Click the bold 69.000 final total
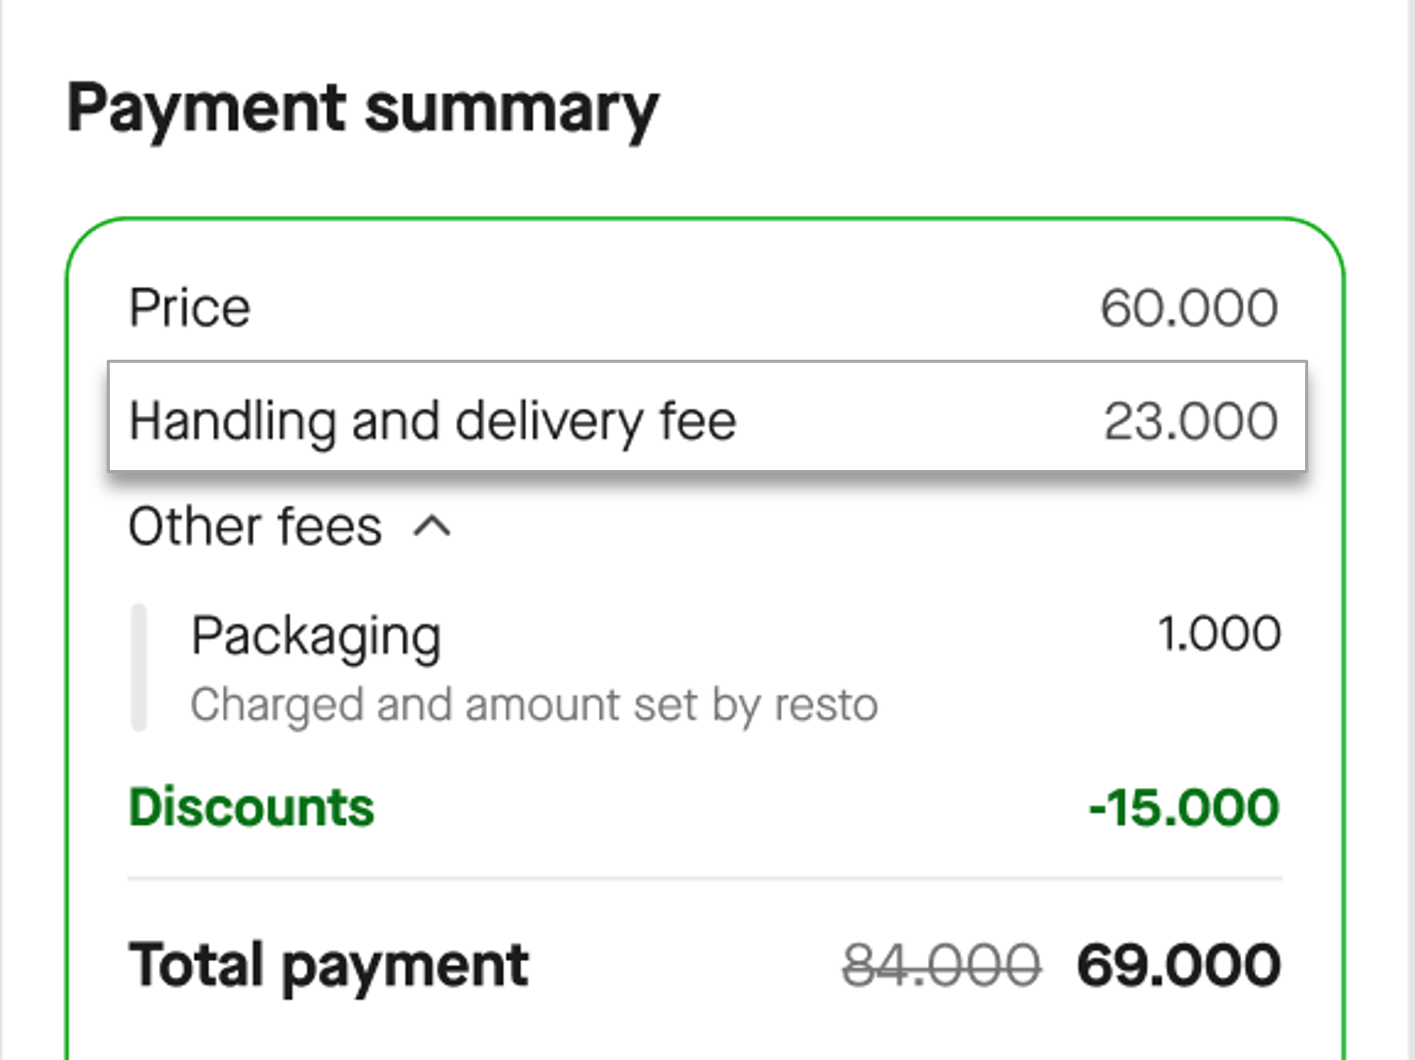Screen dimensions: 1415x1060 1178,966
